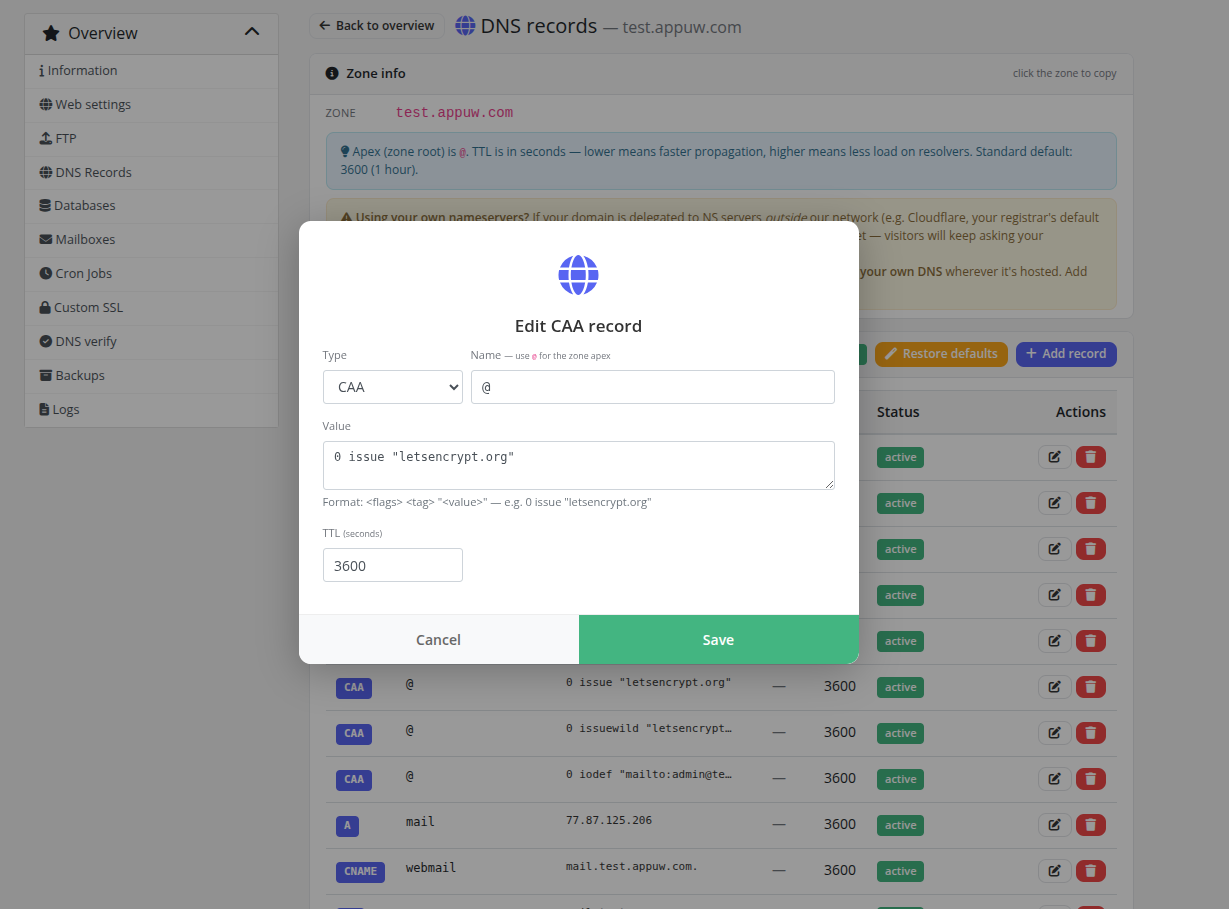Click active status of mail record
The height and width of the screenshot is (909, 1229).
tap(900, 825)
